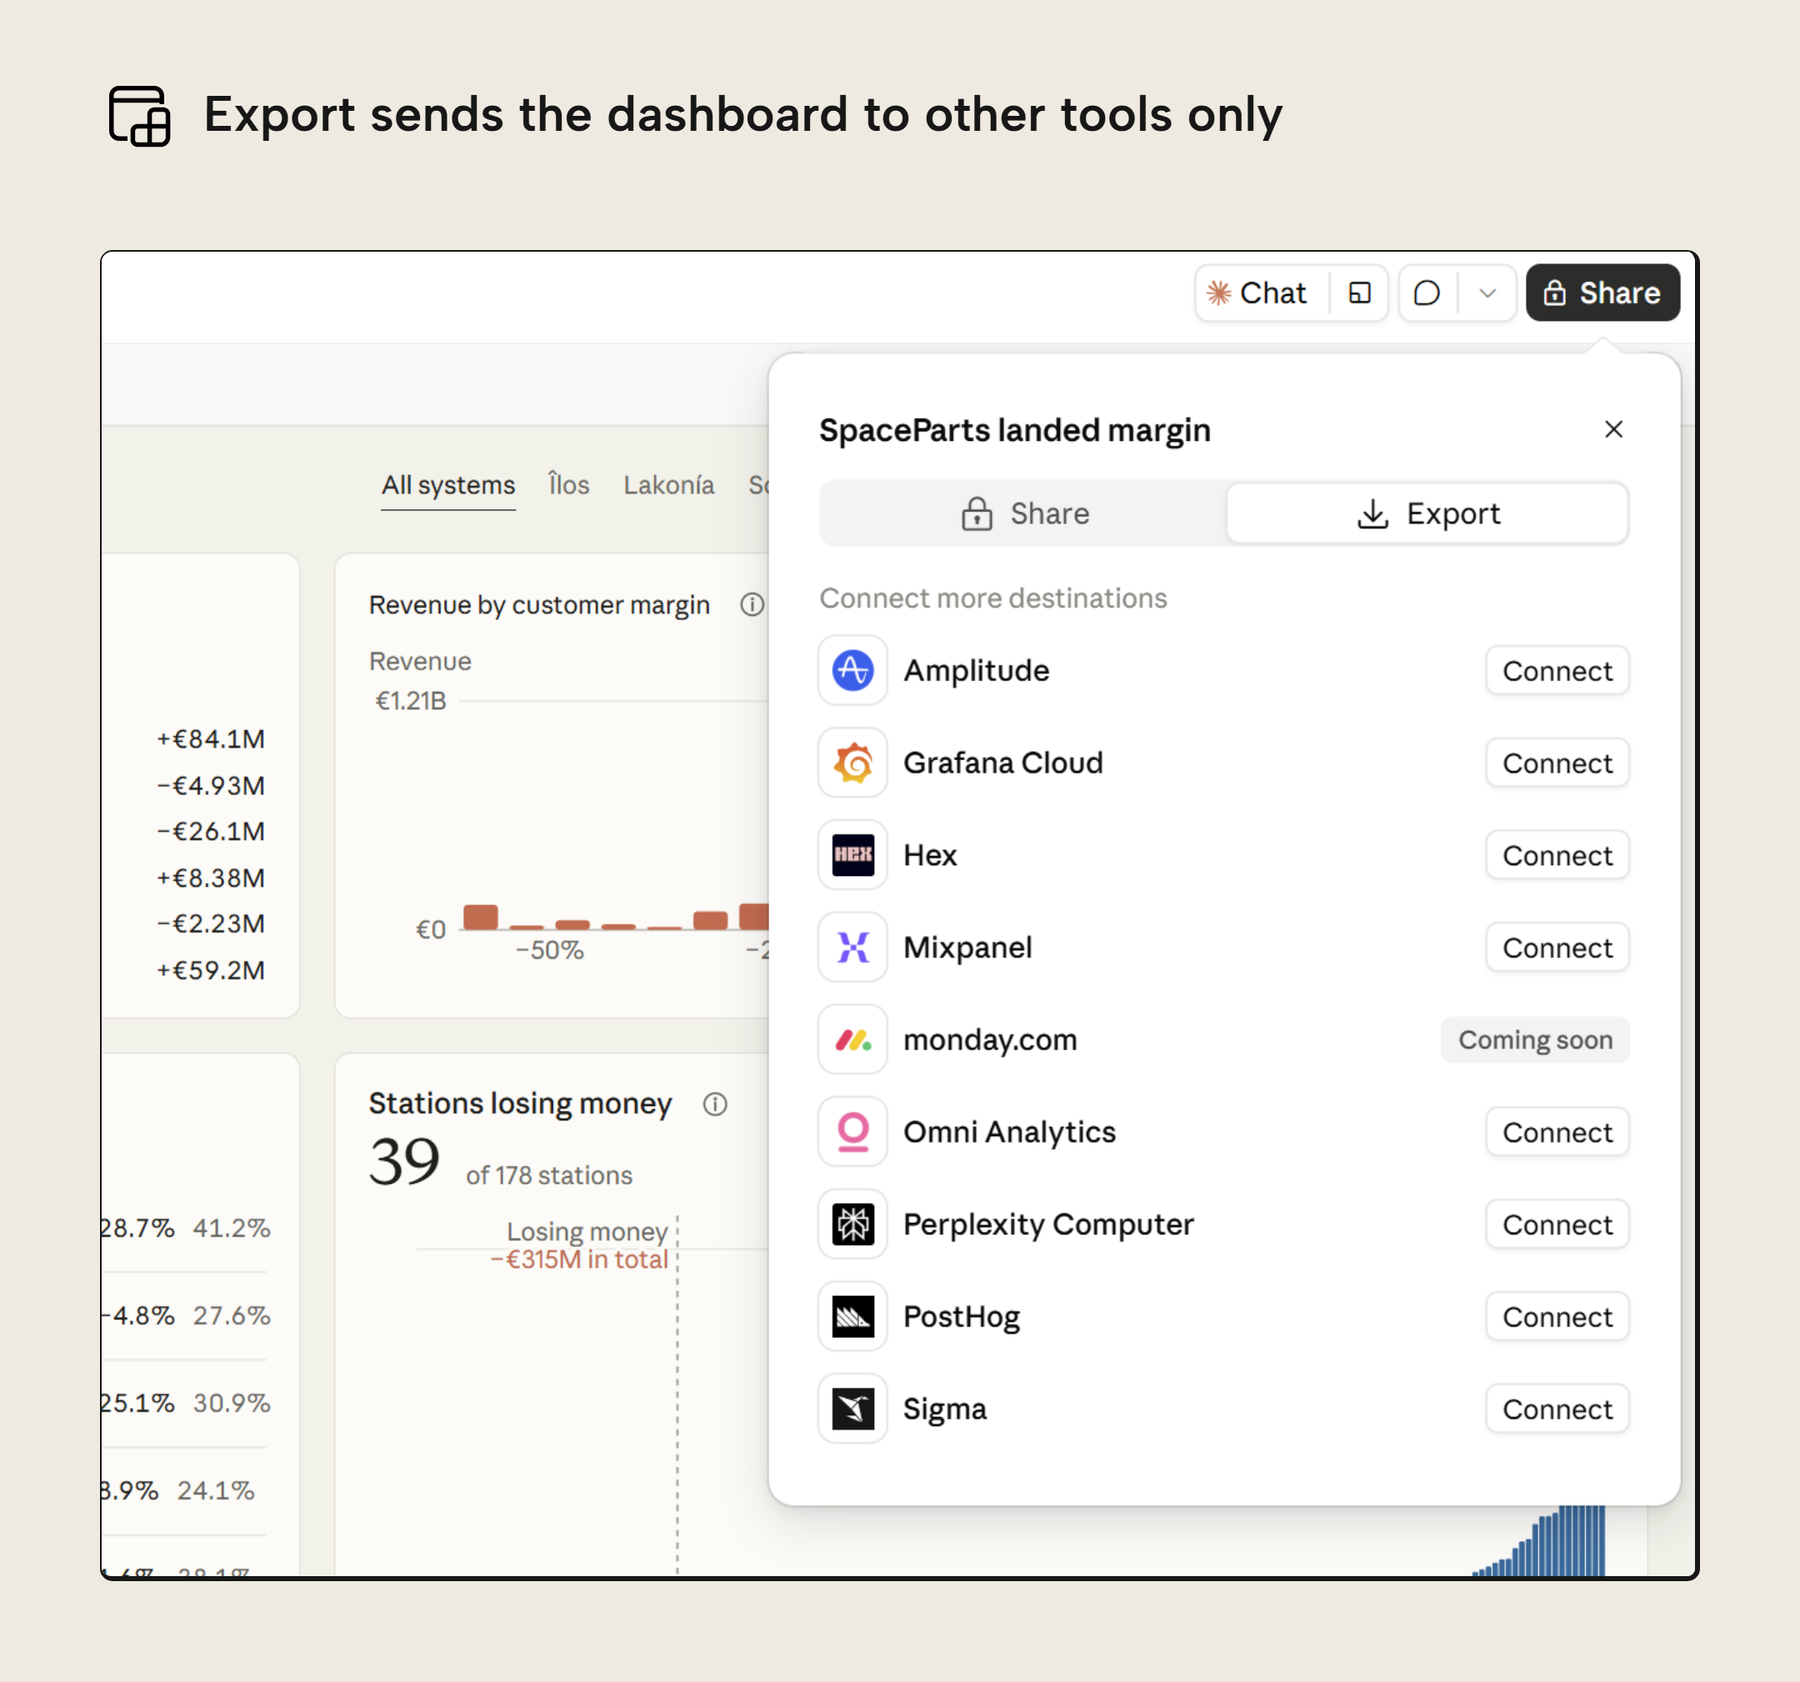This screenshot has width=1800, height=1682.
Task: Switch to the Îlos tab
Action: point(569,485)
